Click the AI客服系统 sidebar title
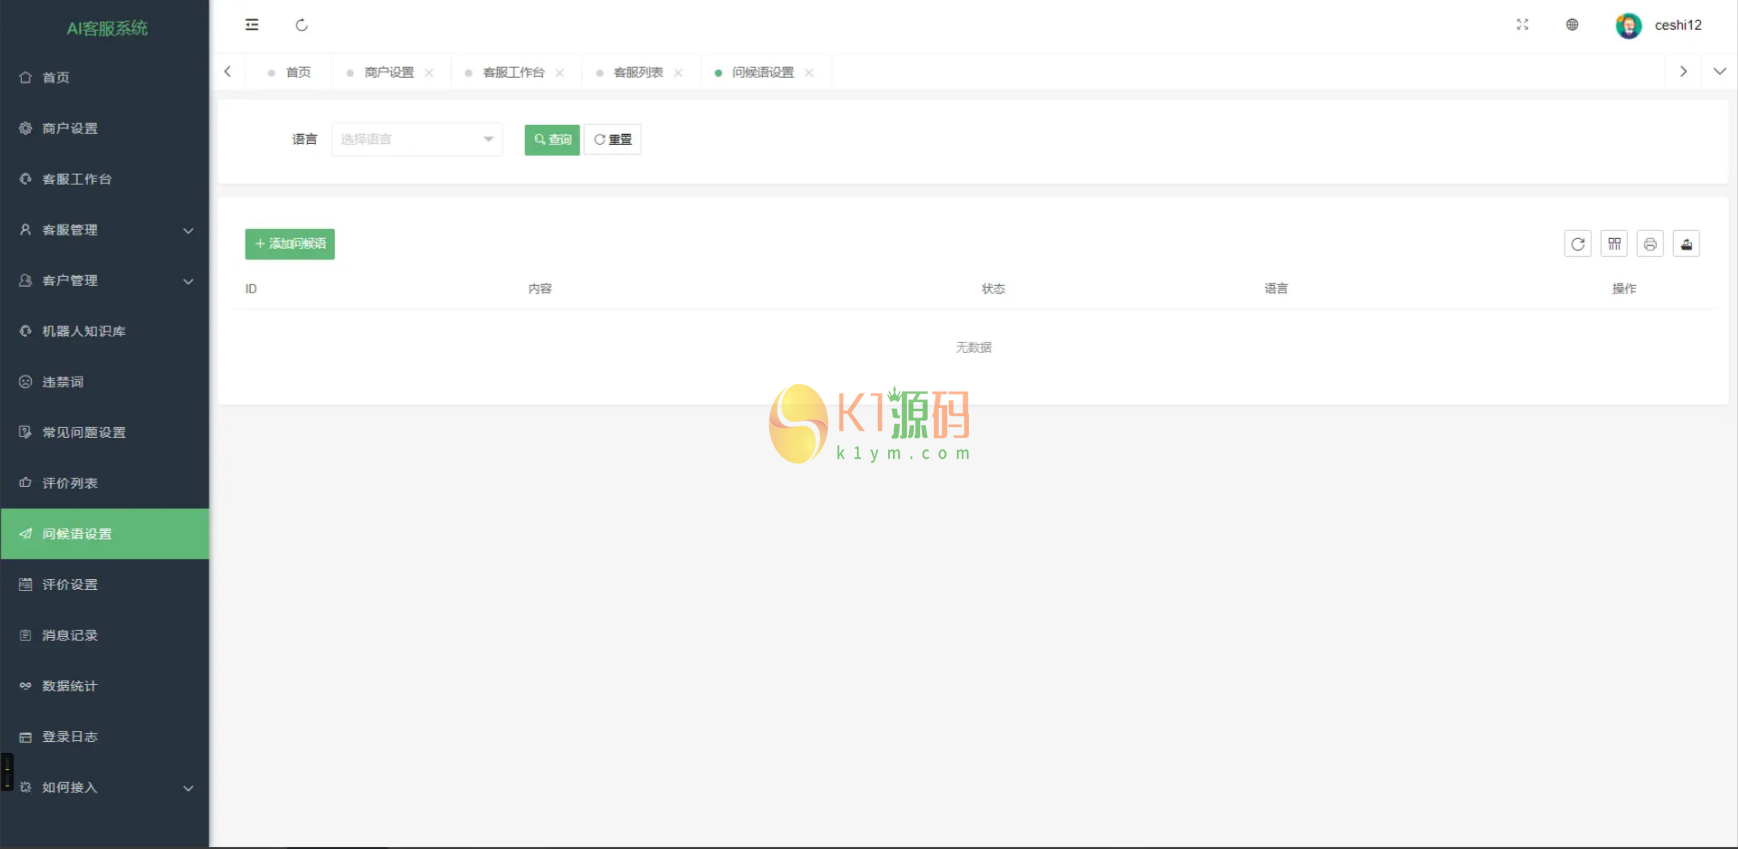Viewport: 1738px width, 849px height. 107,28
